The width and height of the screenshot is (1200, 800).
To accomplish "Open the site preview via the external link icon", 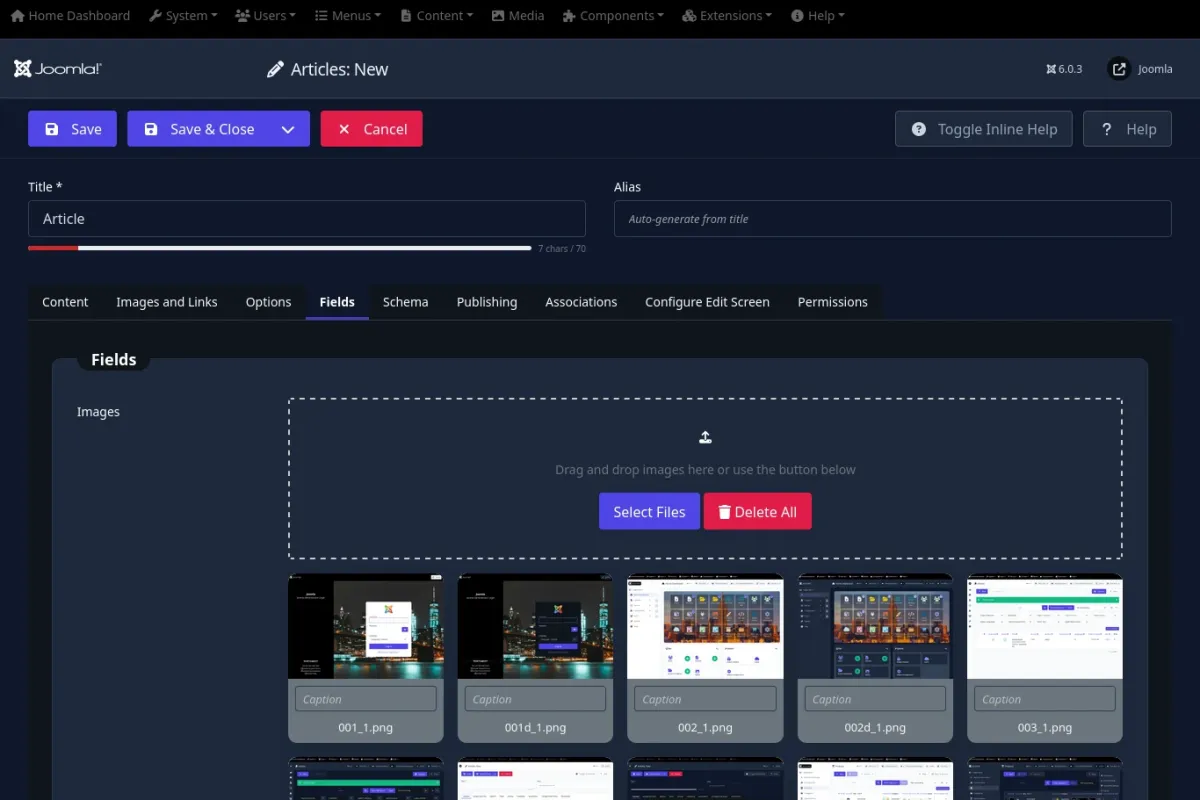I will pos(1119,69).
